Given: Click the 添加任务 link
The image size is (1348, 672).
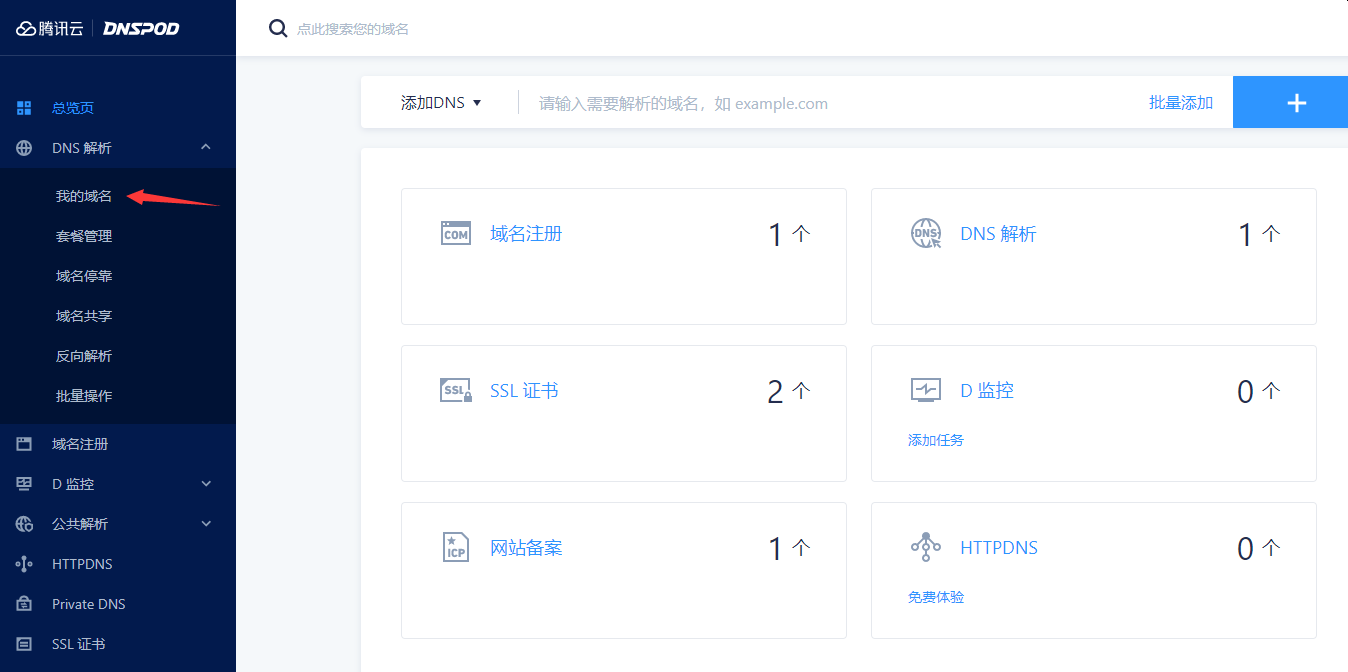Looking at the screenshot, I should [x=936, y=440].
